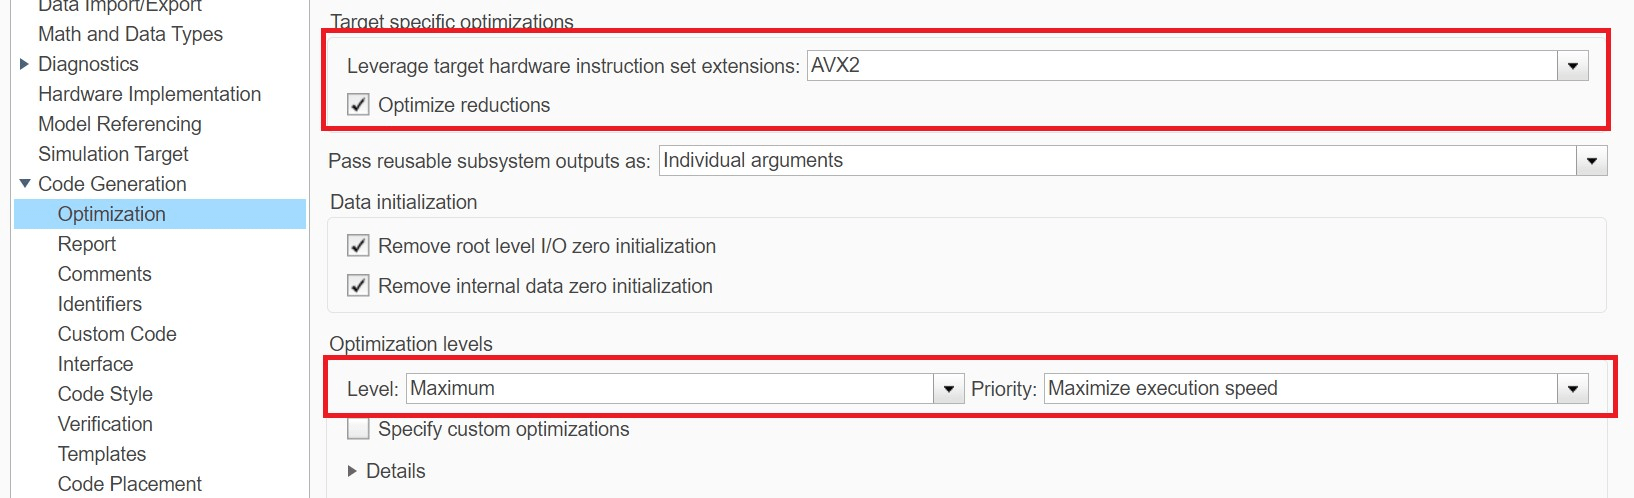1634x498 pixels.
Task: Select the Interface tree item
Action: click(95, 364)
